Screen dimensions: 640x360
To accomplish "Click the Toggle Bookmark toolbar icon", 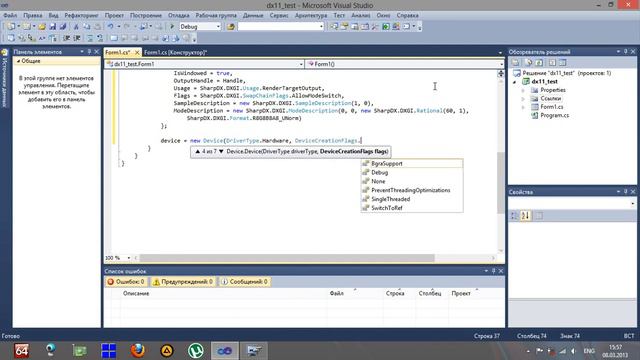I will (114, 38).
